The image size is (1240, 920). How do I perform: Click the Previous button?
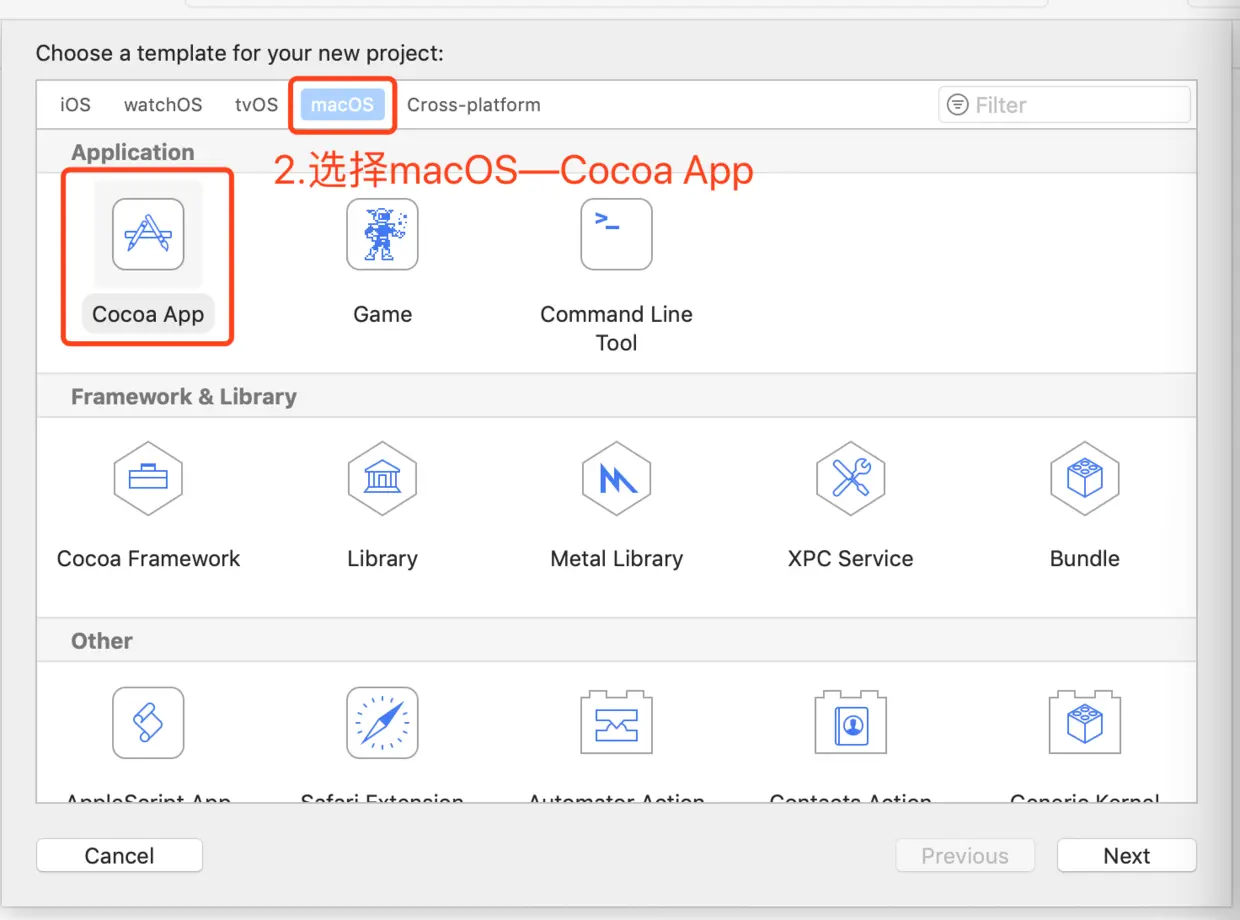click(965, 856)
